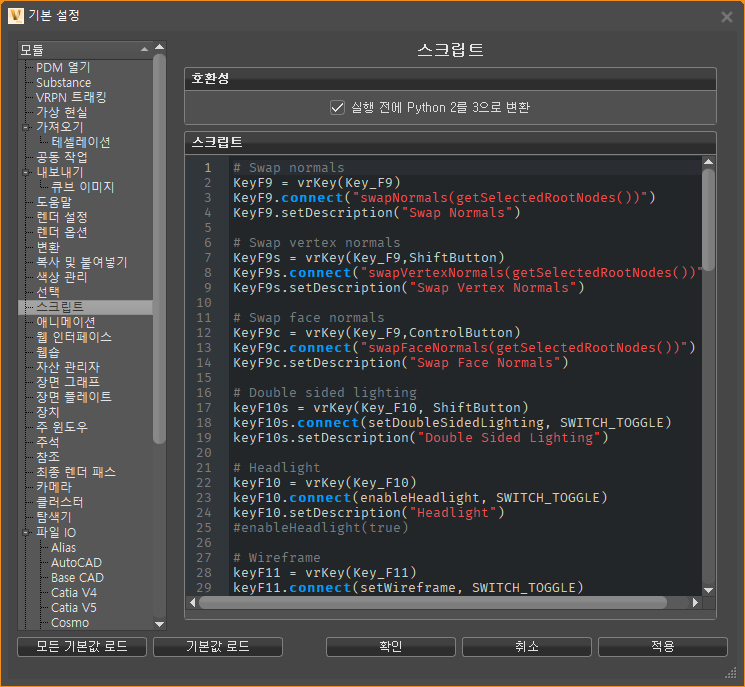Select 장면 플레이트 module
Viewport: 745px width, 687px height.
click(x=74, y=397)
